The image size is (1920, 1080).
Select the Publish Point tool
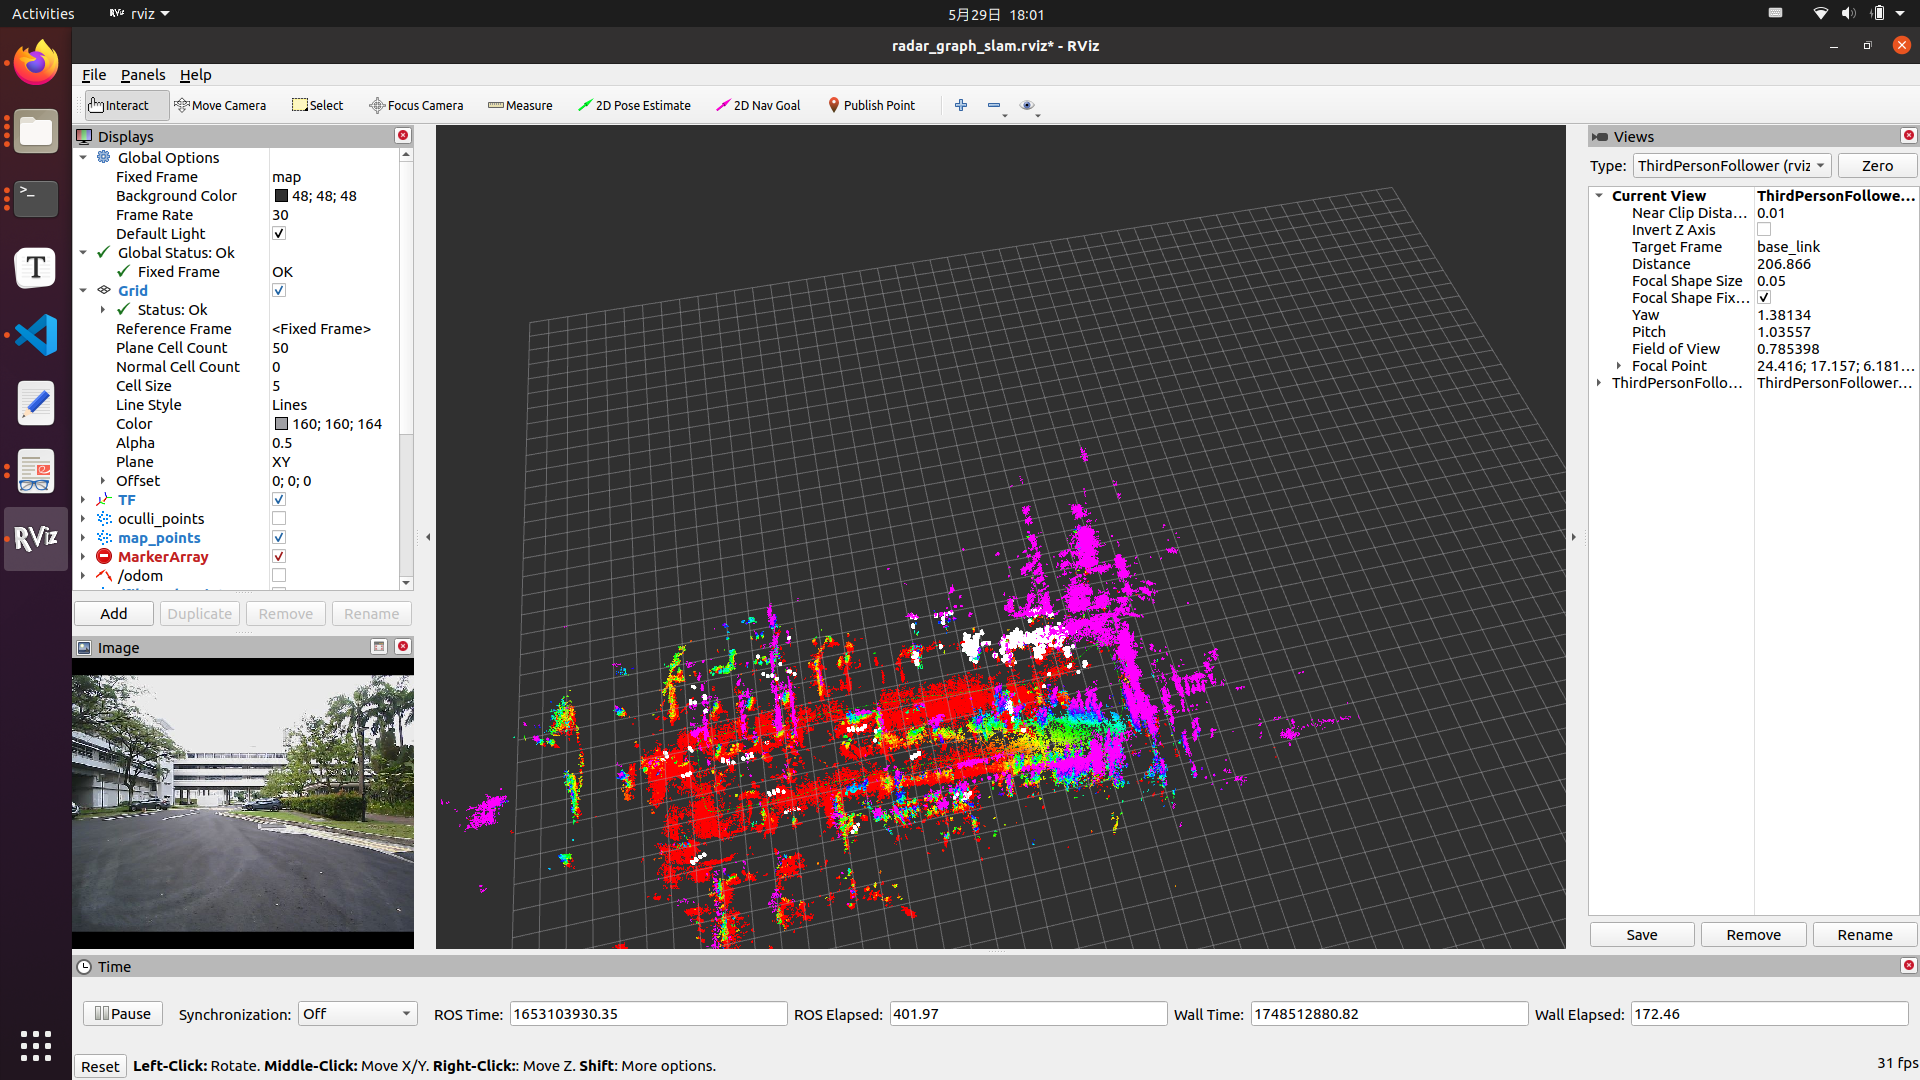pyautogui.click(x=871, y=105)
